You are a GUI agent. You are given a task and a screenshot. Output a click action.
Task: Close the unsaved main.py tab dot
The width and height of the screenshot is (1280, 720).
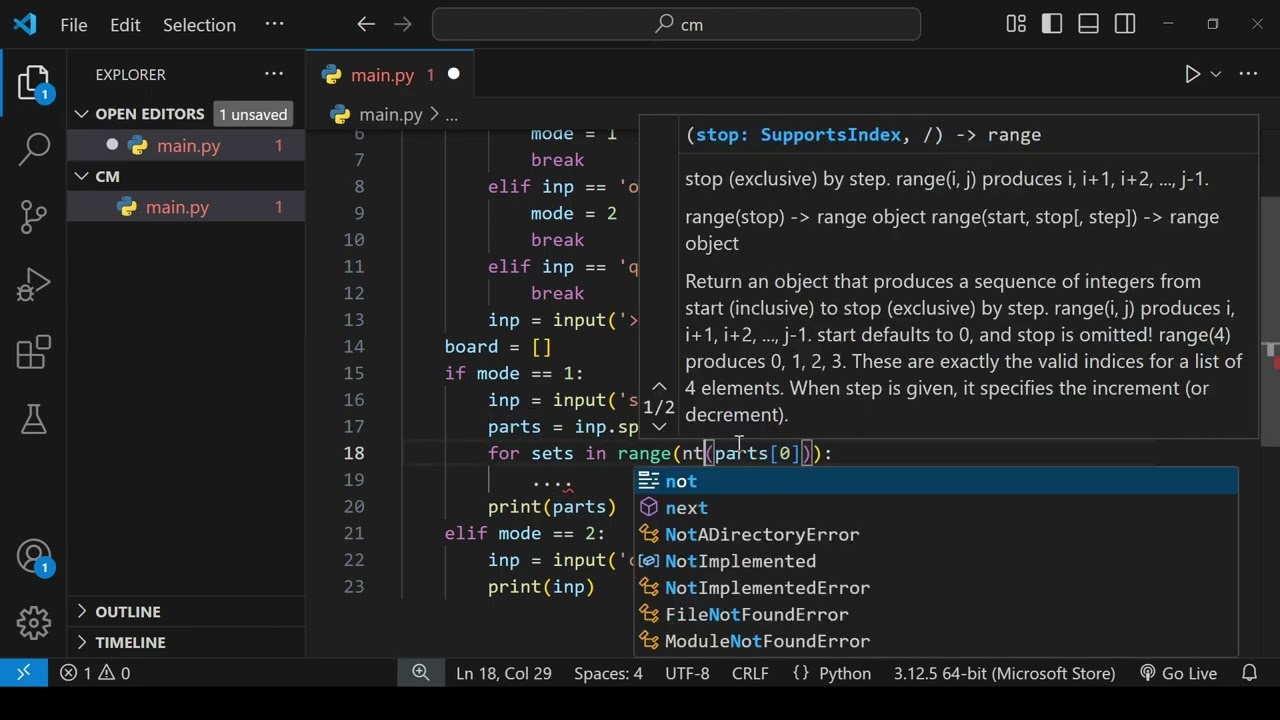click(x=453, y=75)
